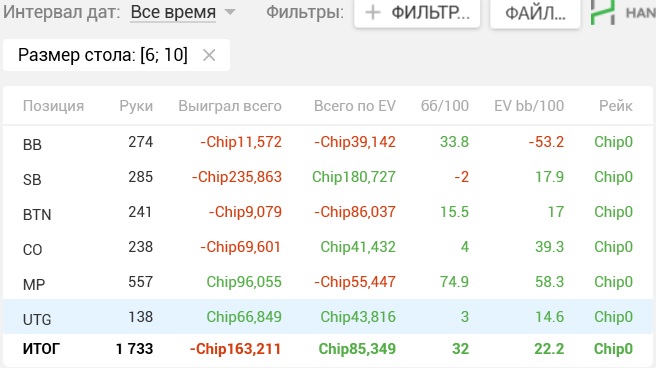Sort by Позиция column header

[53, 106]
